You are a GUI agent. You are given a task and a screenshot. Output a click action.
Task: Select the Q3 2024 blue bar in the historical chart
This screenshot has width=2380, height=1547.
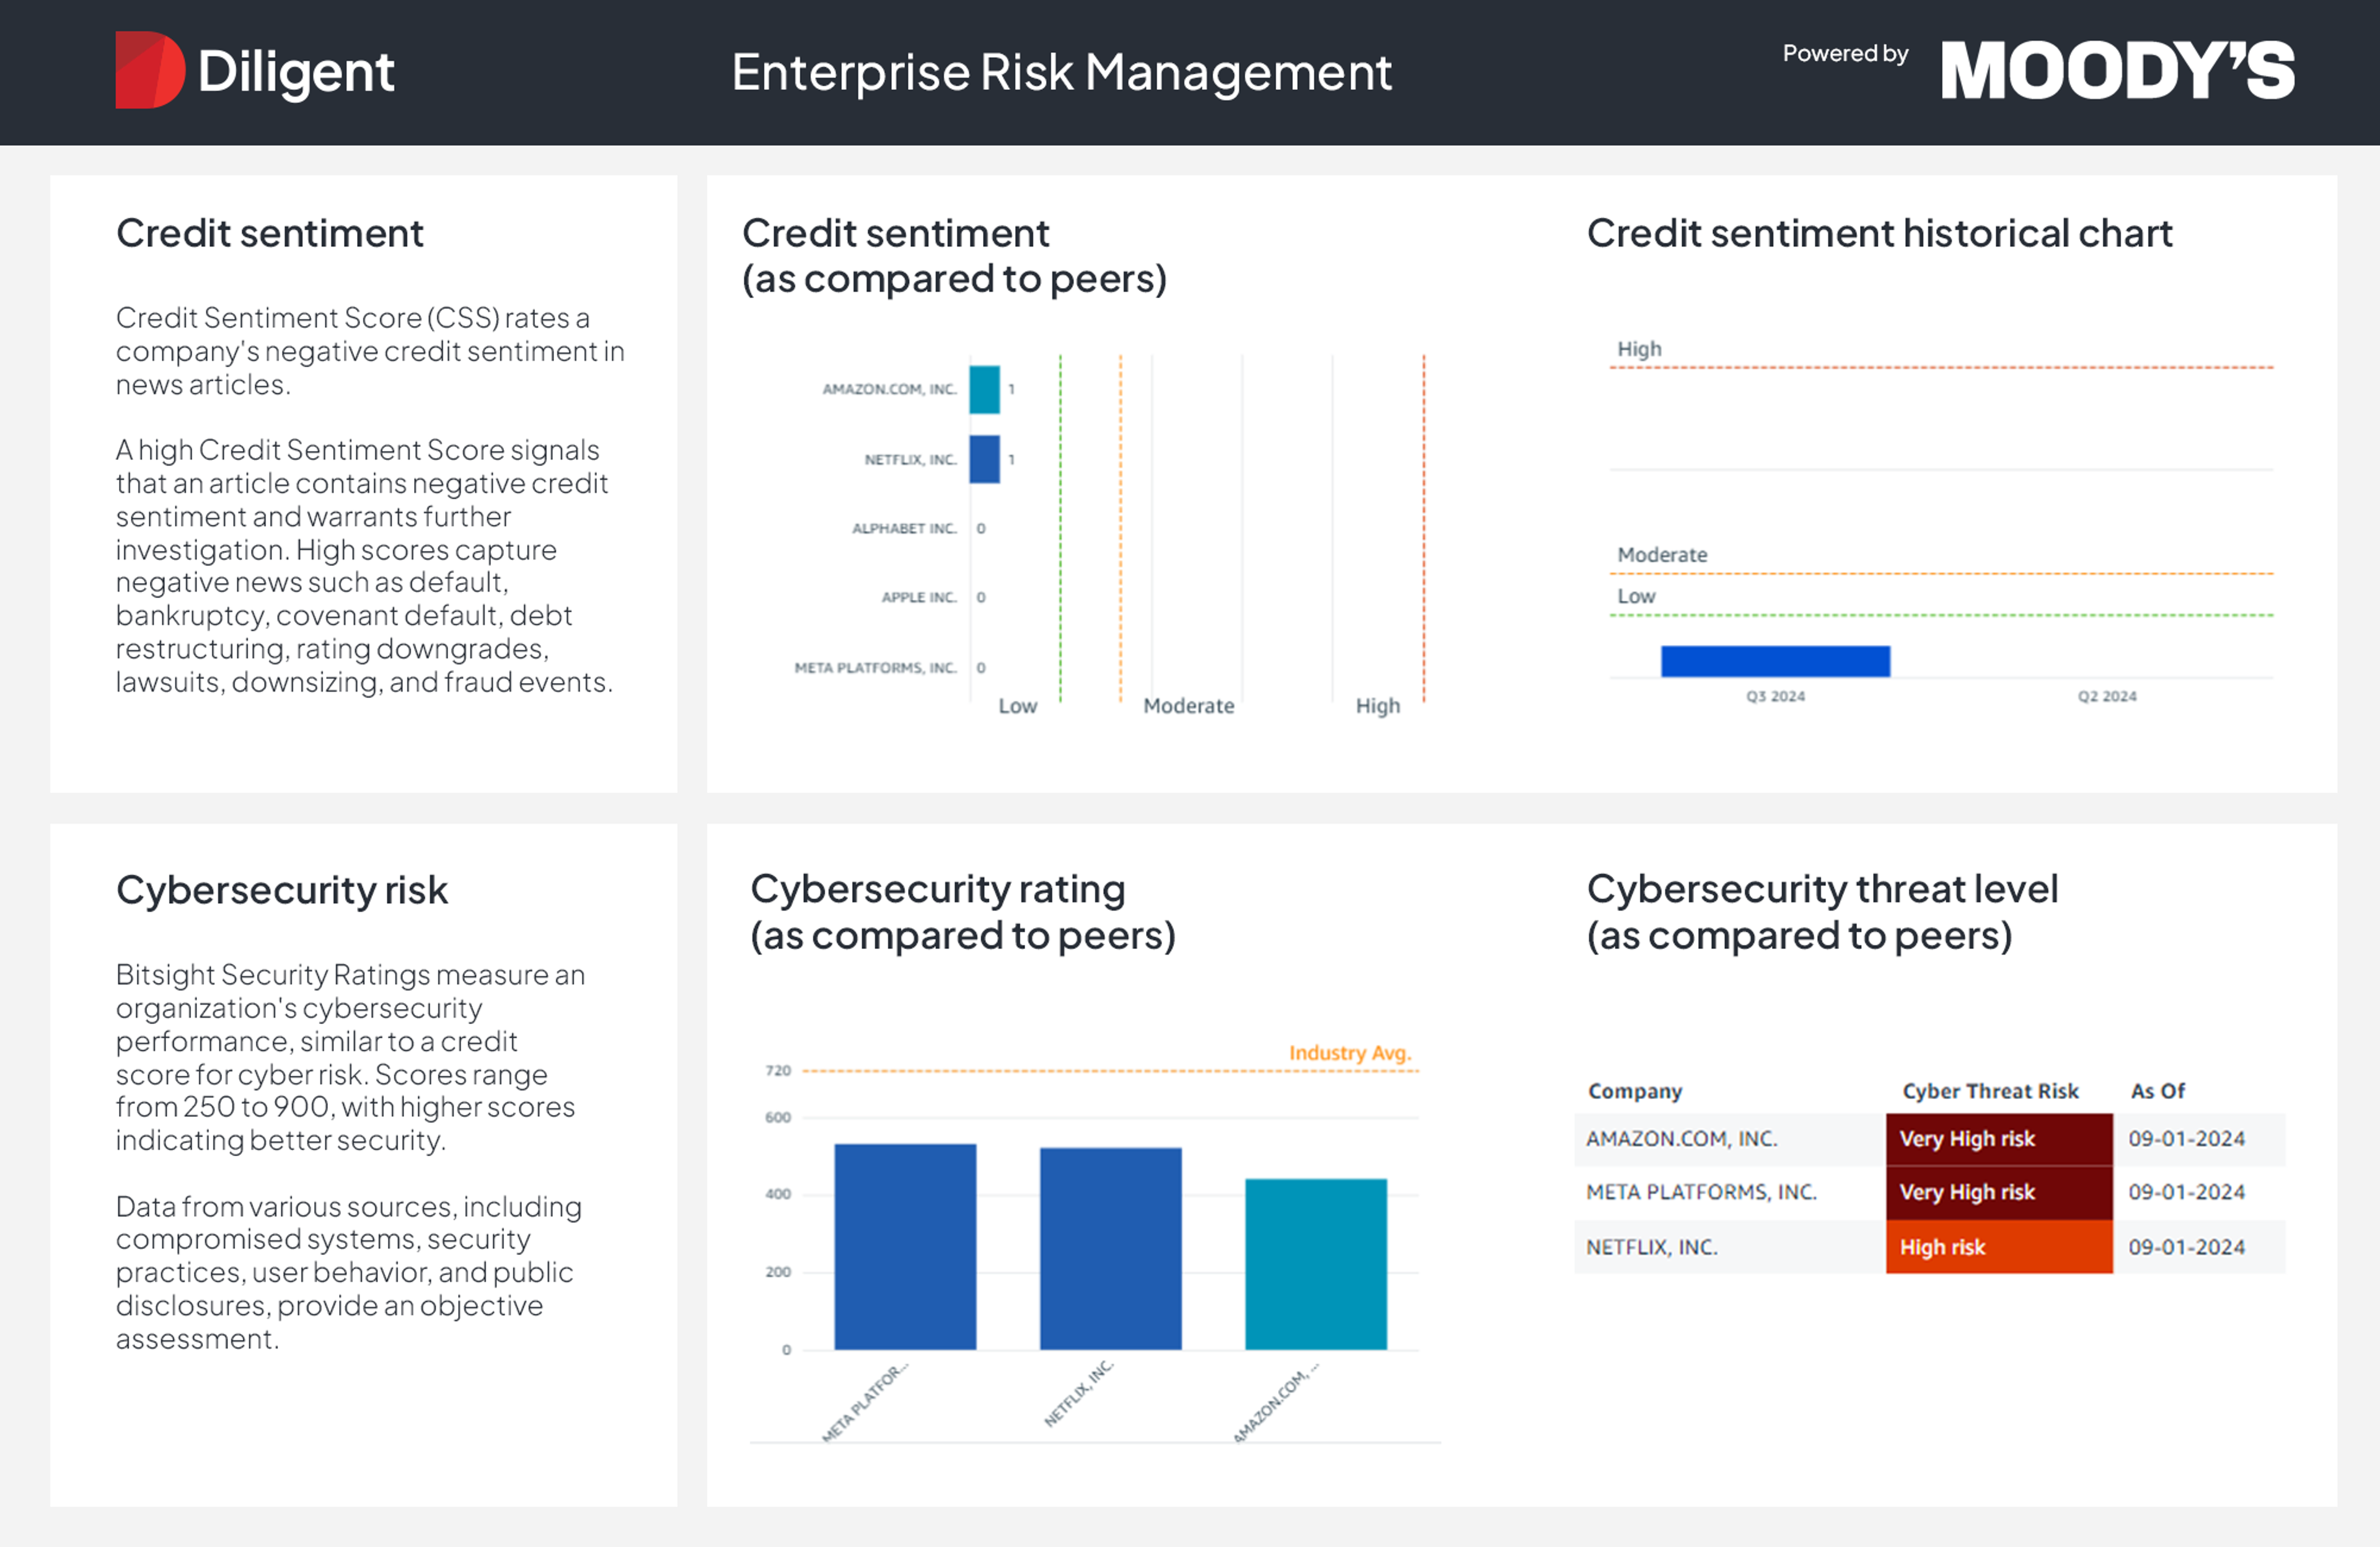[1775, 661]
